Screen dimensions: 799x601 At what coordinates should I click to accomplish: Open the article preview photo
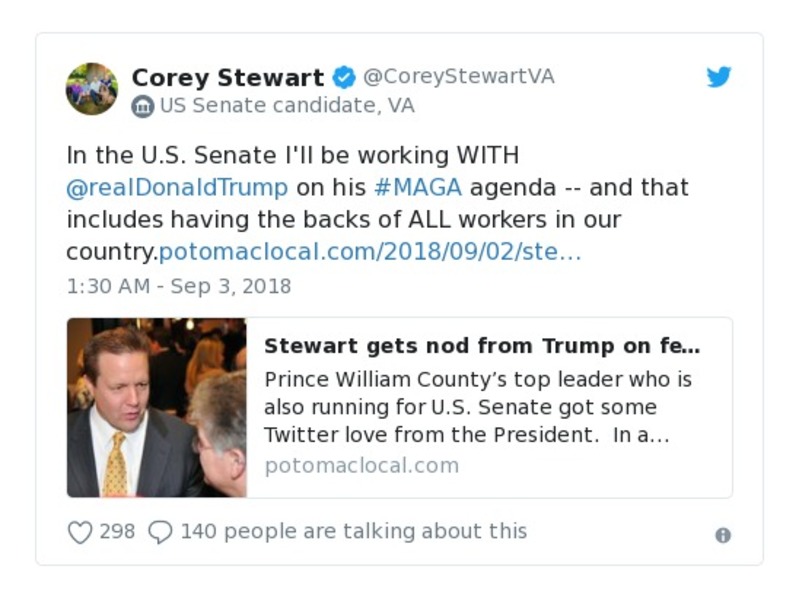pyautogui.click(x=157, y=407)
